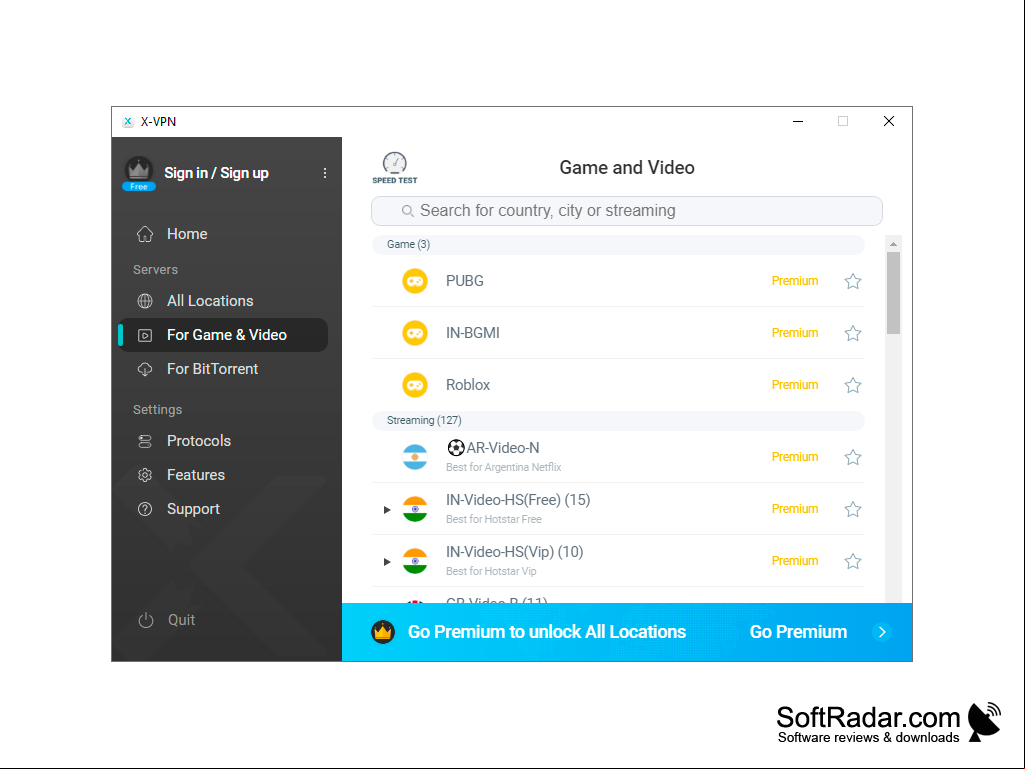Click the Support question mark icon
This screenshot has height=769, width=1025.
145,509
